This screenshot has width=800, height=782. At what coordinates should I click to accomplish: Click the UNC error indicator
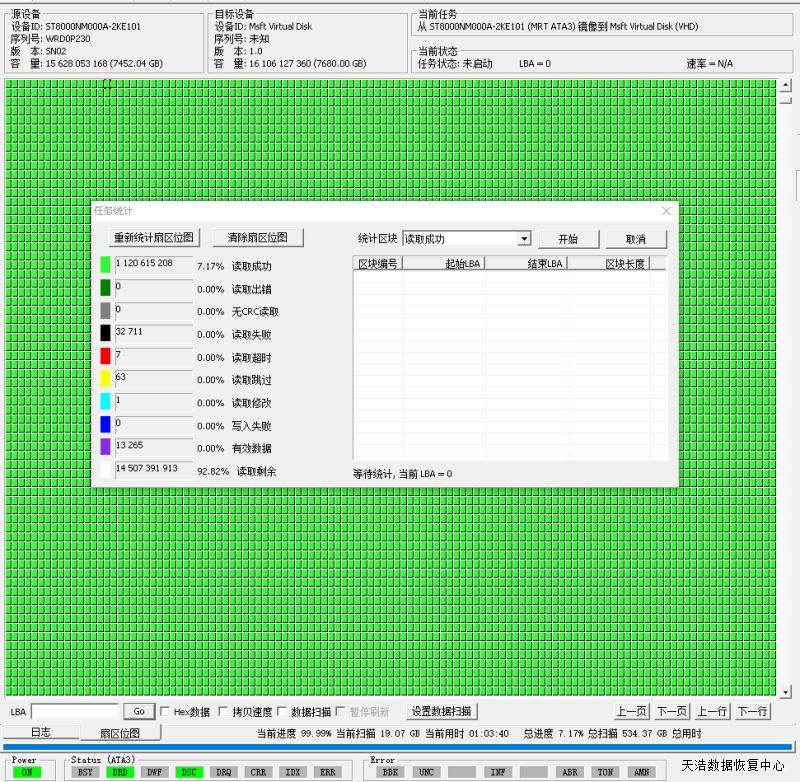click(425, 772)
